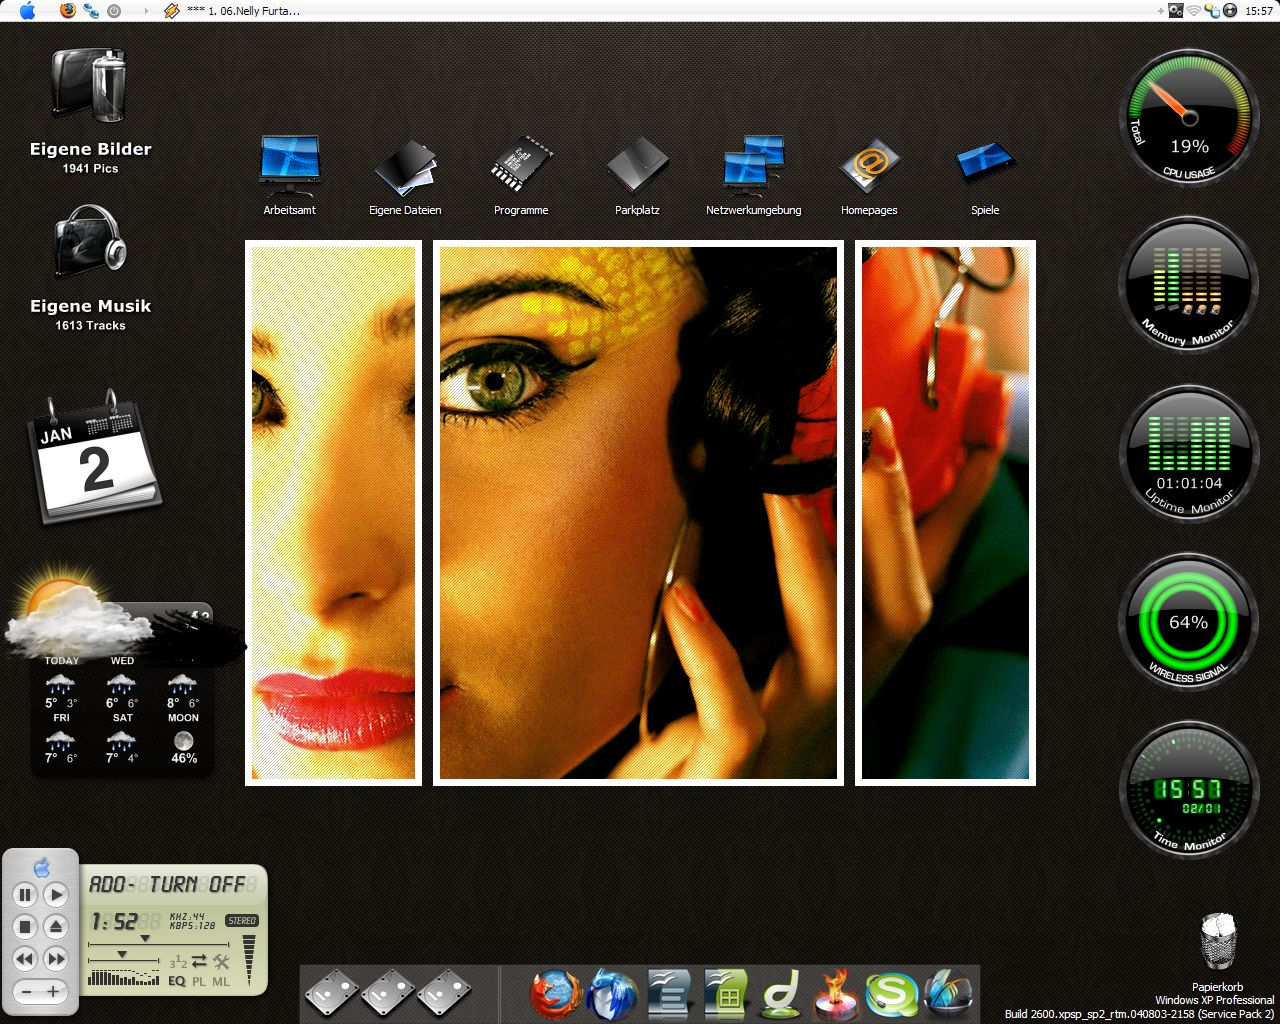The width and height of the screenshot is (1280, 1024).
Task: Open player settings tools icon
Action: tap(222, 961)
